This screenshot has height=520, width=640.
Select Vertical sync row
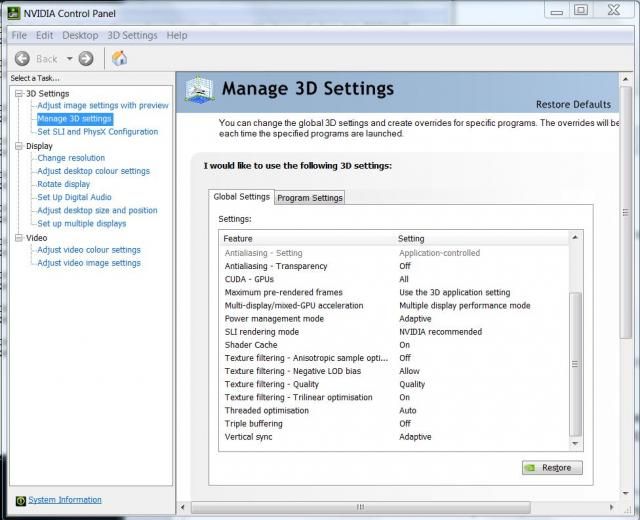(395, 436)
